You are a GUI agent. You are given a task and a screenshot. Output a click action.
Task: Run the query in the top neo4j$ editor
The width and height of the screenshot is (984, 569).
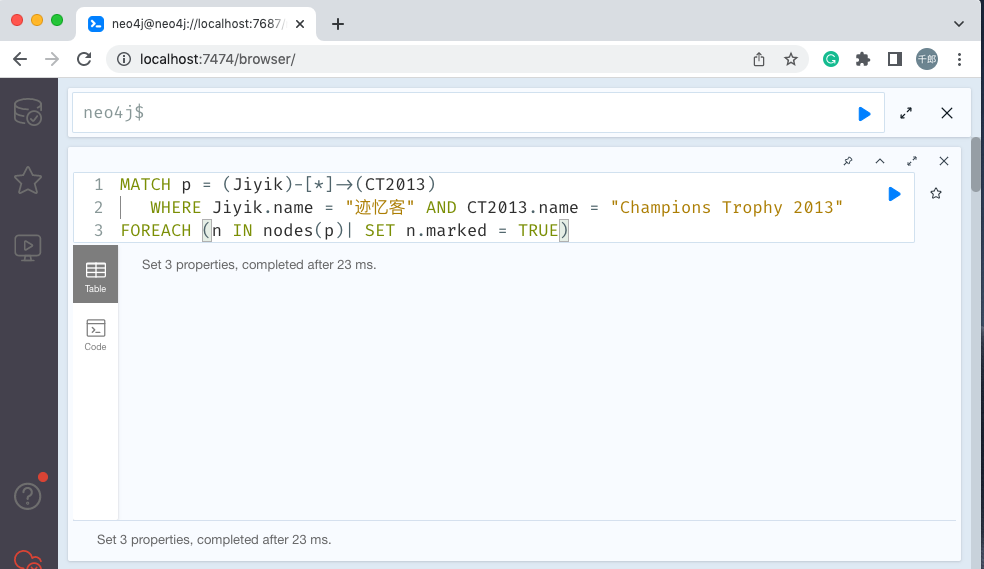click(864, 114)
